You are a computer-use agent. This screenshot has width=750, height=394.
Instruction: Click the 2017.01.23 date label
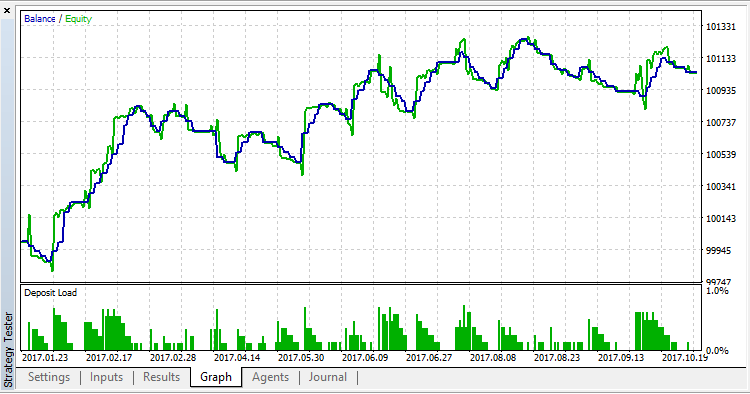(45, 358)
